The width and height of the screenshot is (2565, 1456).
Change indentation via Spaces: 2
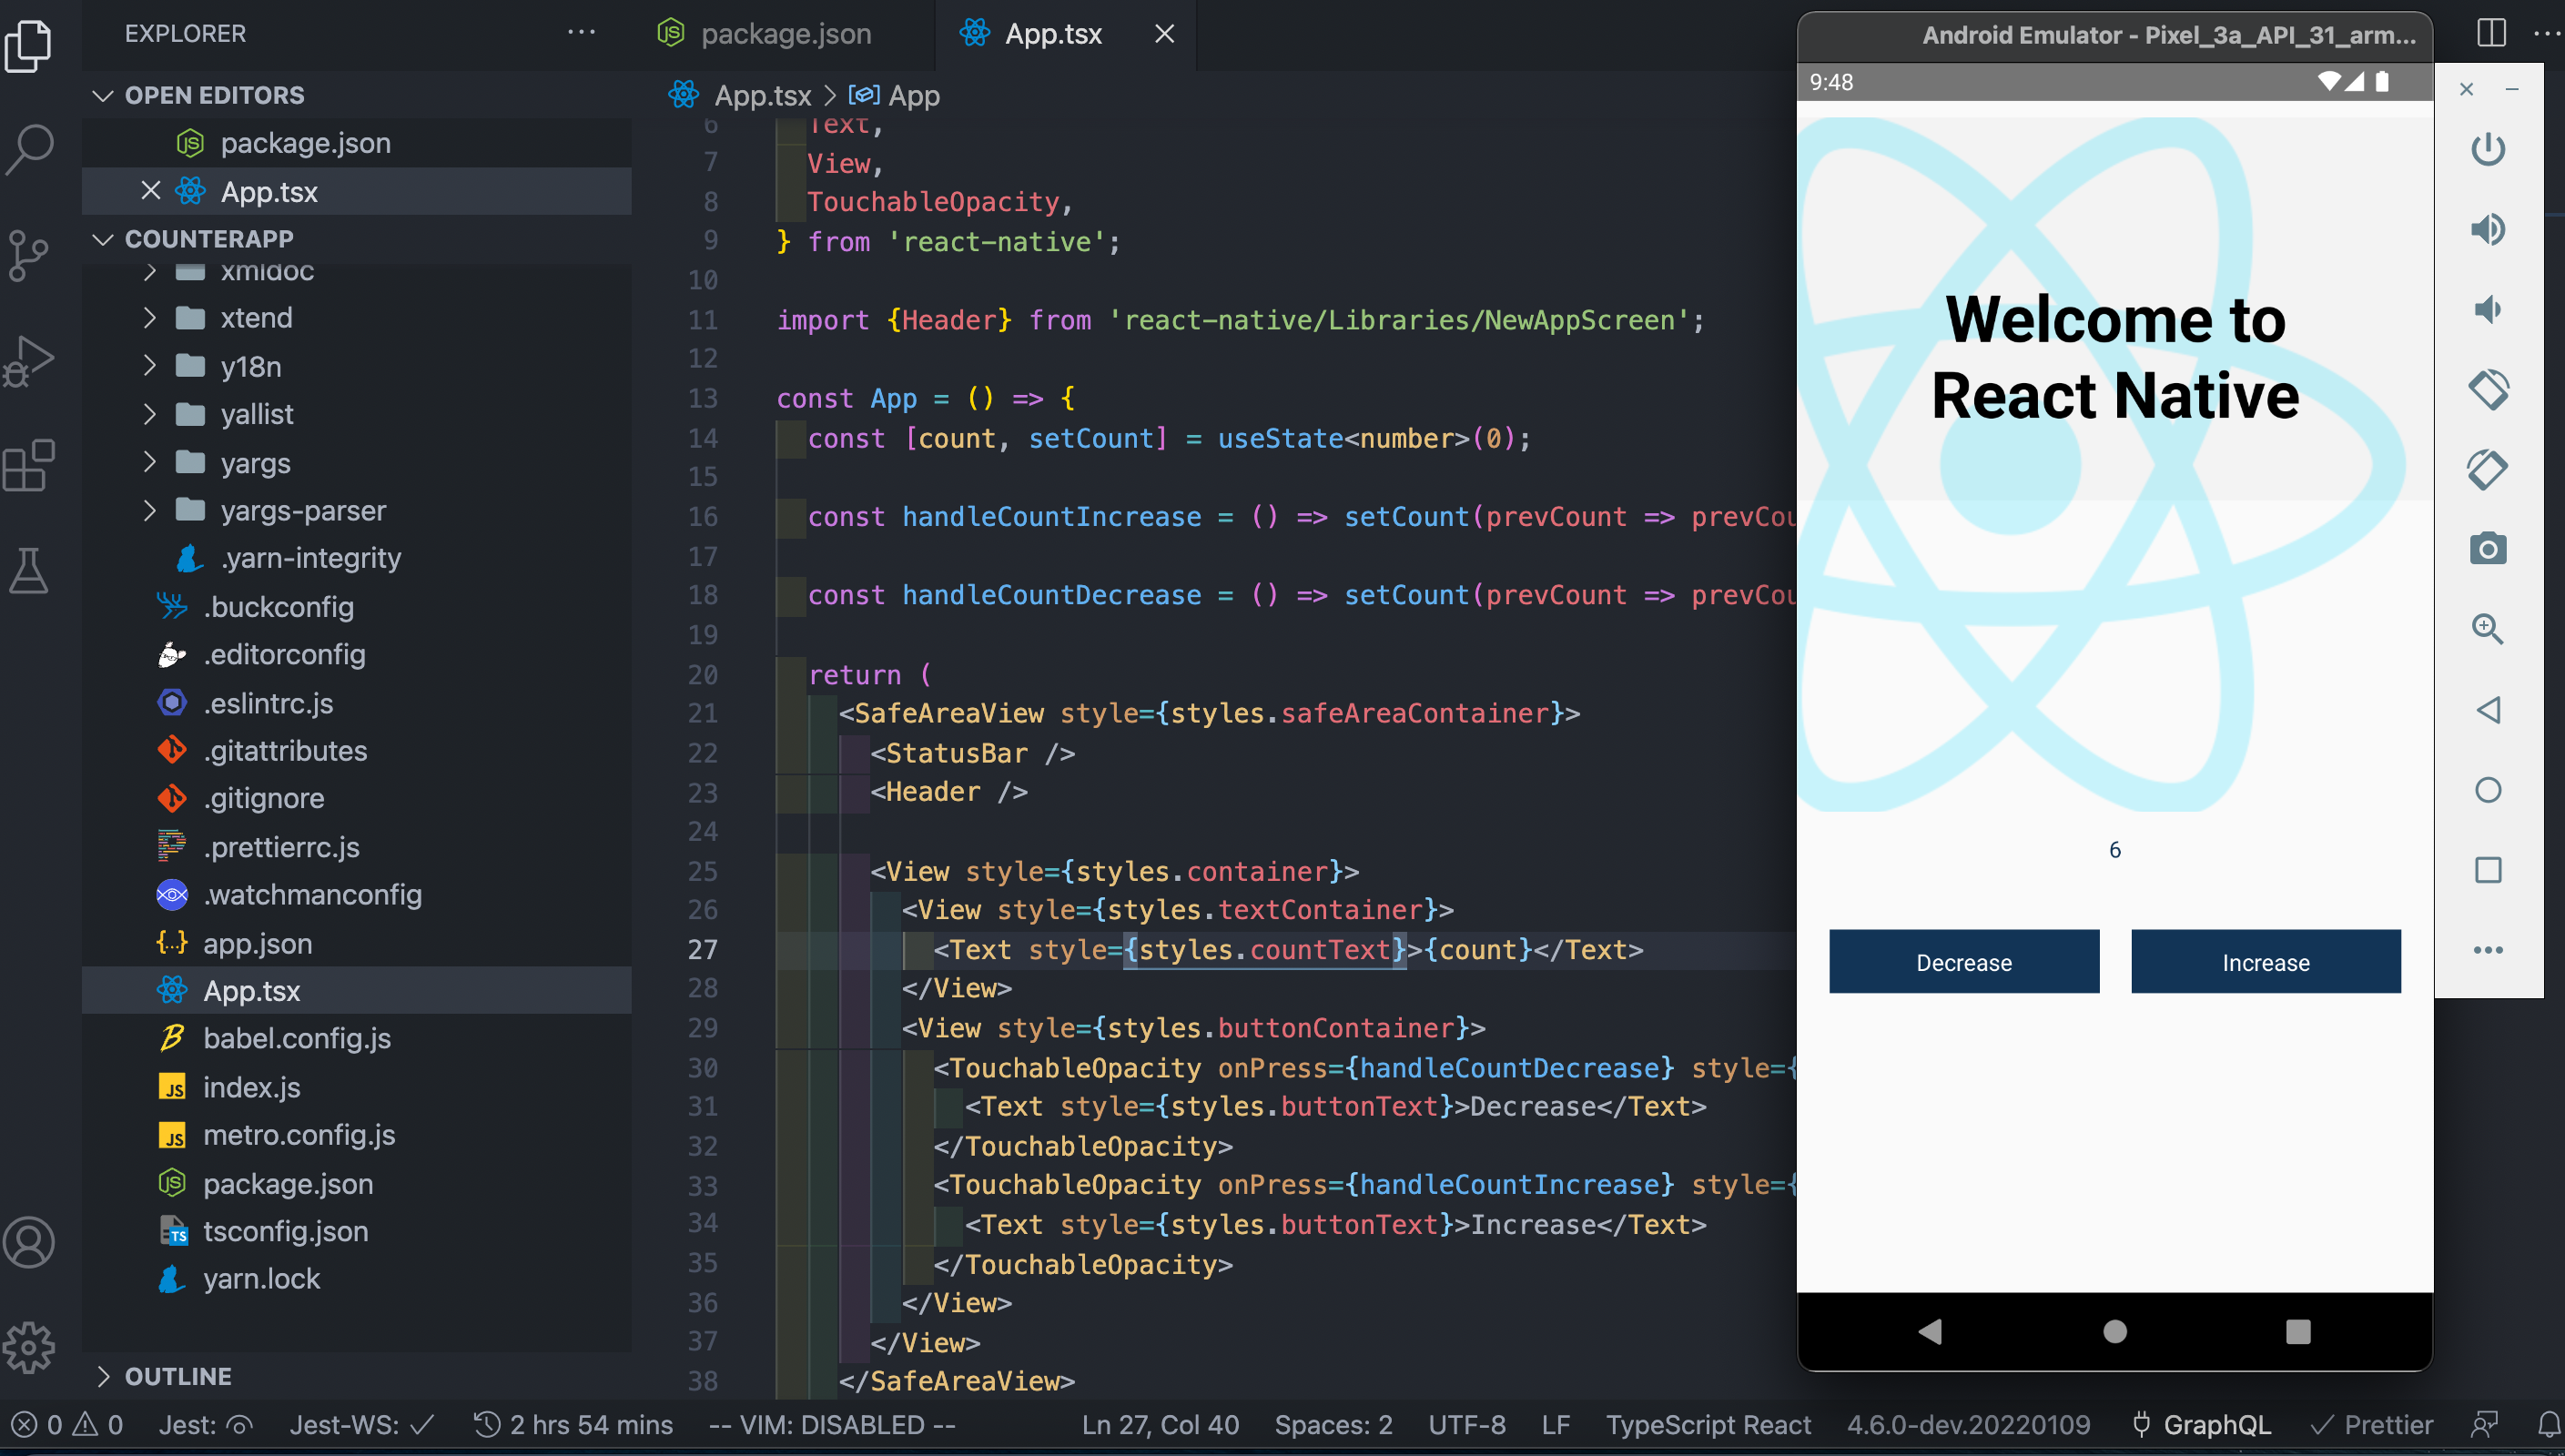pos(1333,1424)
